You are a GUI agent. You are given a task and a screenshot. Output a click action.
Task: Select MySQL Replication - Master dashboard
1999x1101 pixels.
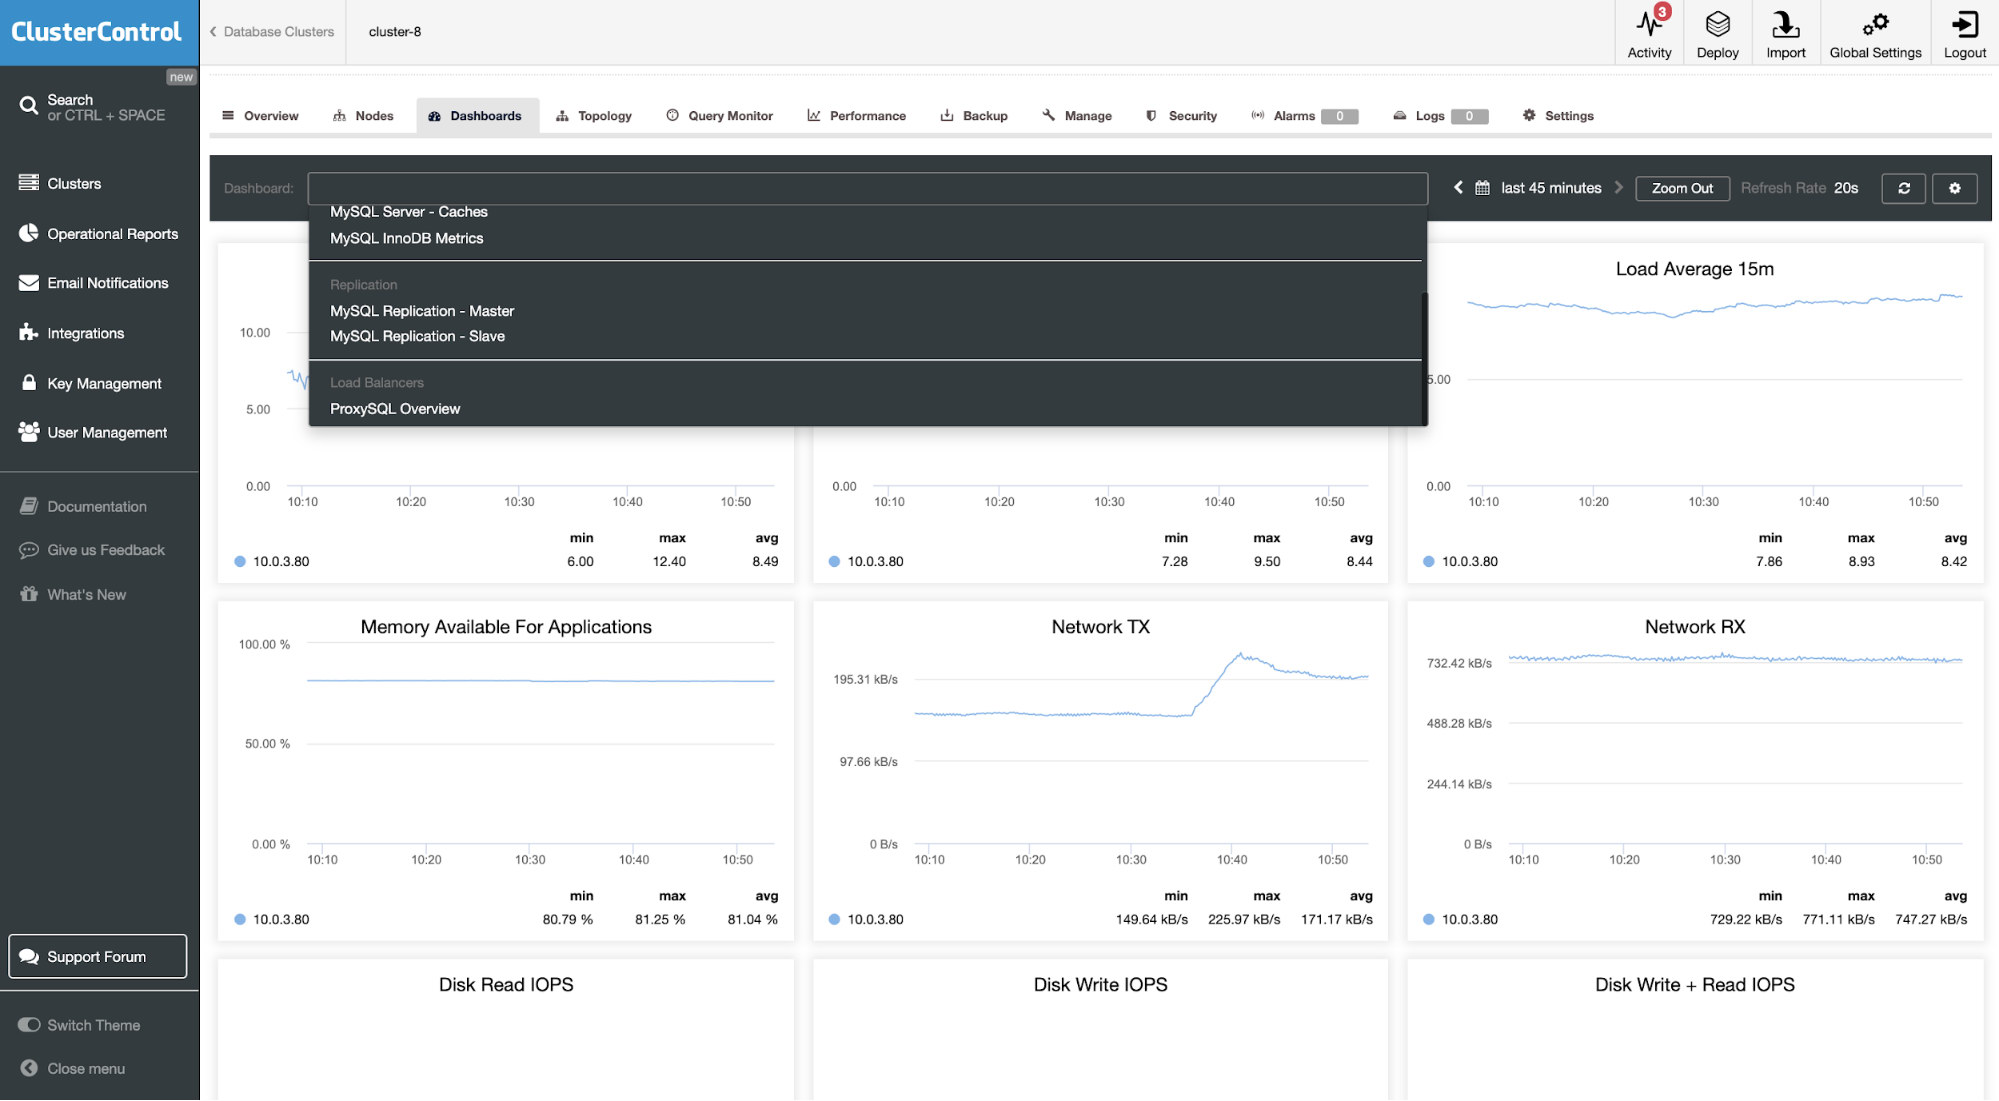pos(423,311)
